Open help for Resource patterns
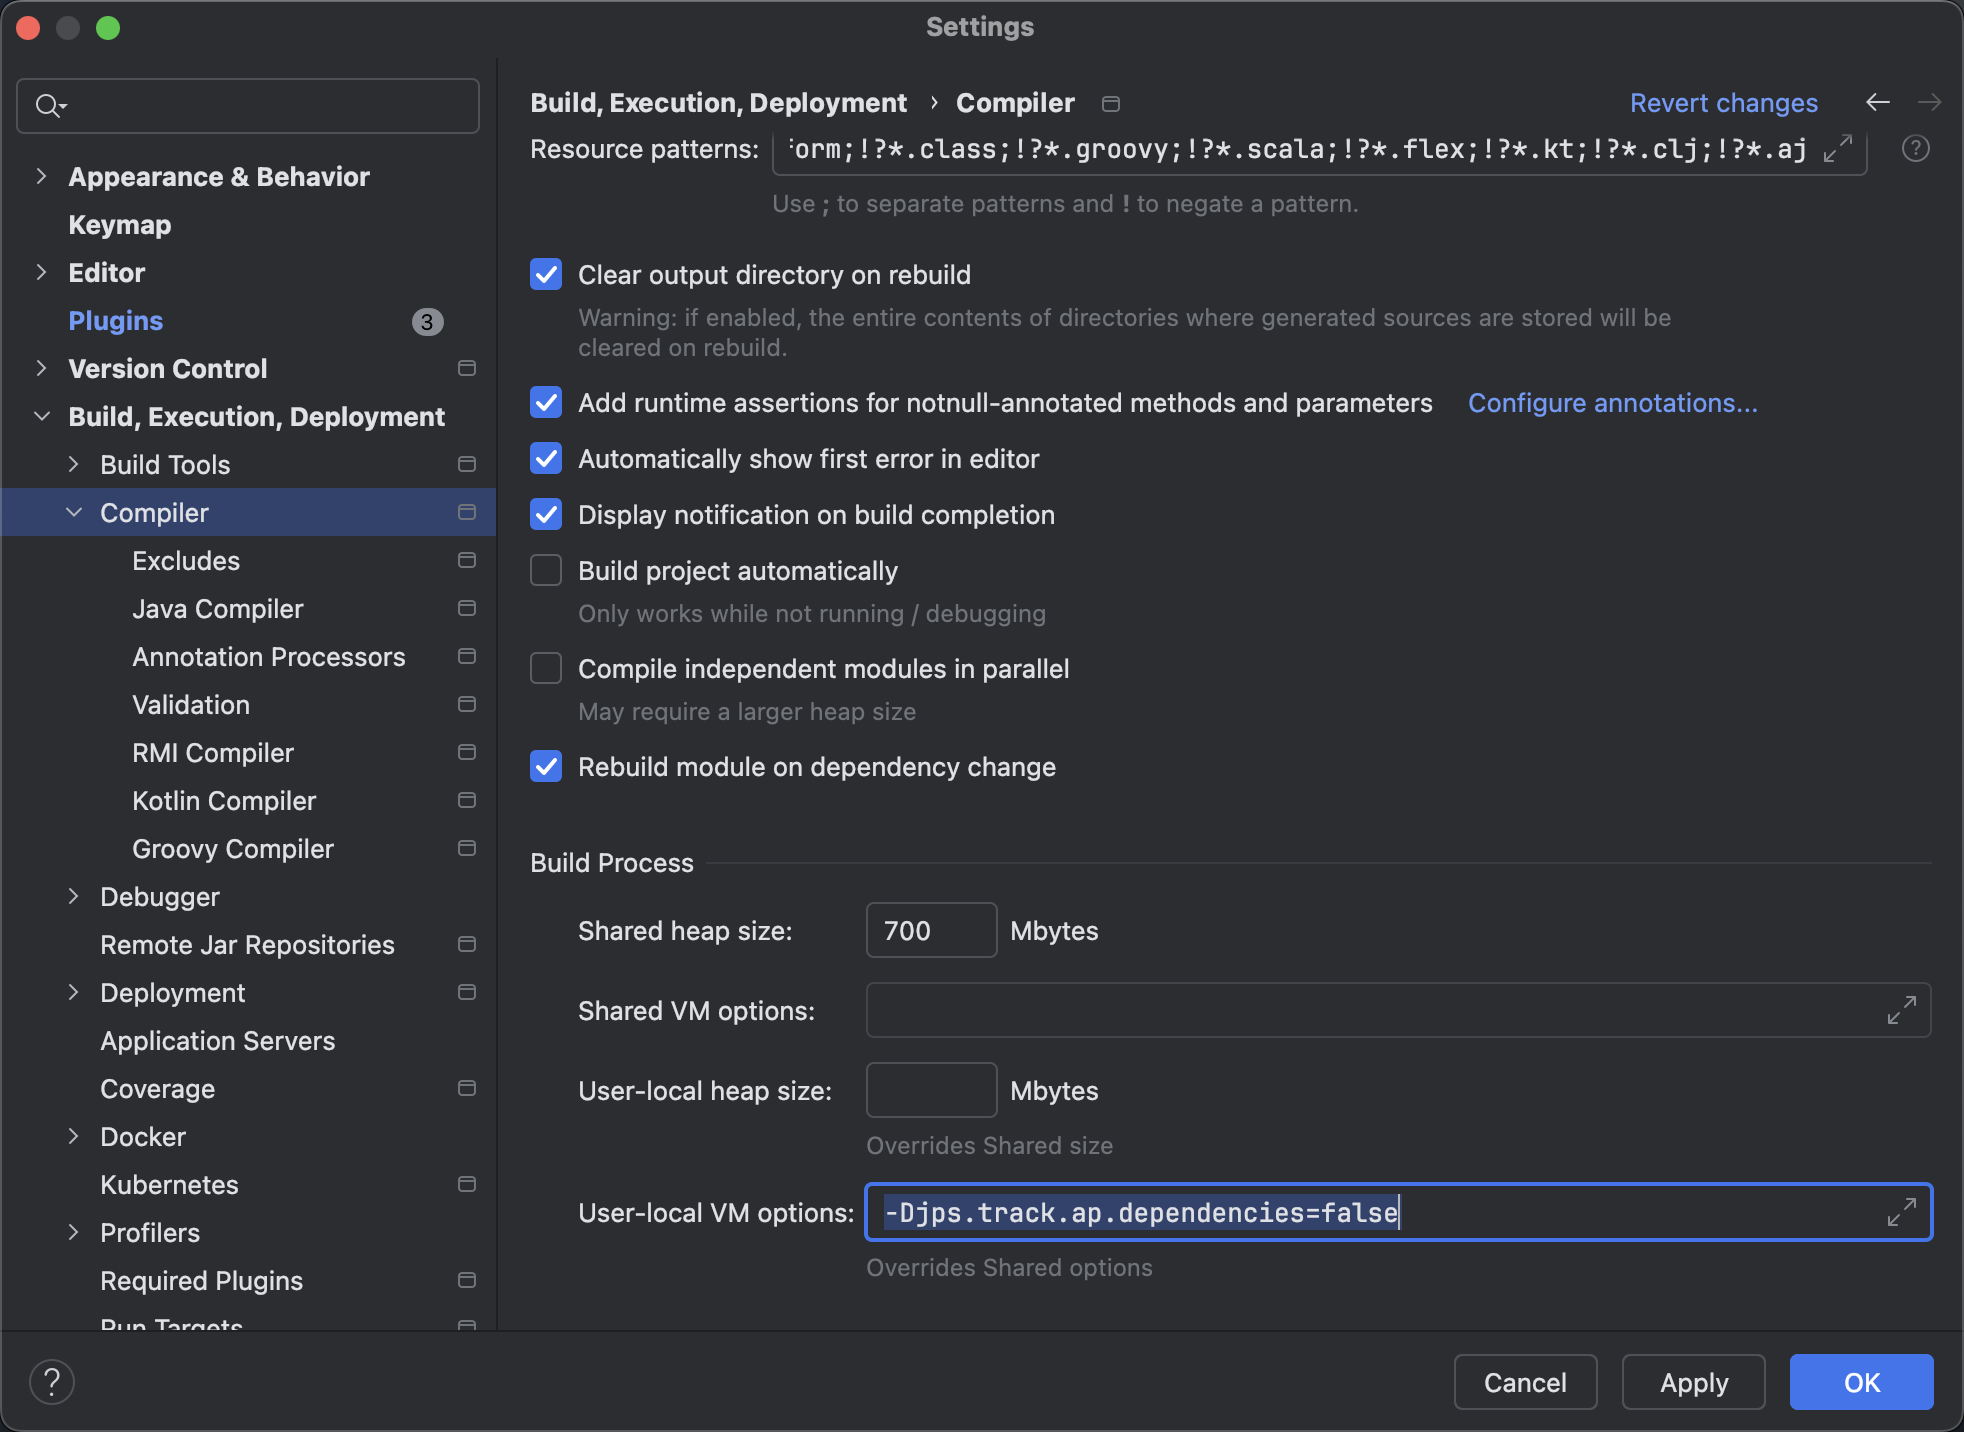This screenshot has width=1964, height=1432. pos(1915,149)
